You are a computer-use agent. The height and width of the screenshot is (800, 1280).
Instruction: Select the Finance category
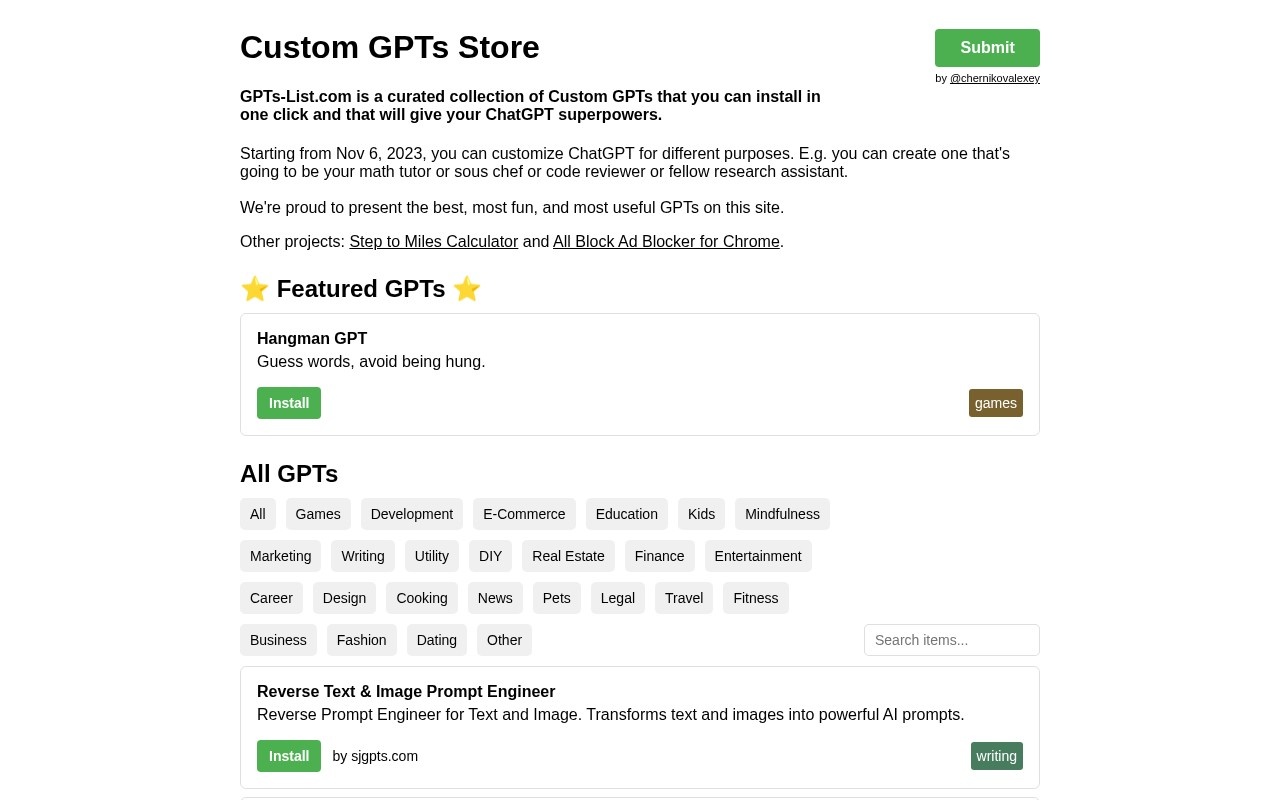[660, 556]
